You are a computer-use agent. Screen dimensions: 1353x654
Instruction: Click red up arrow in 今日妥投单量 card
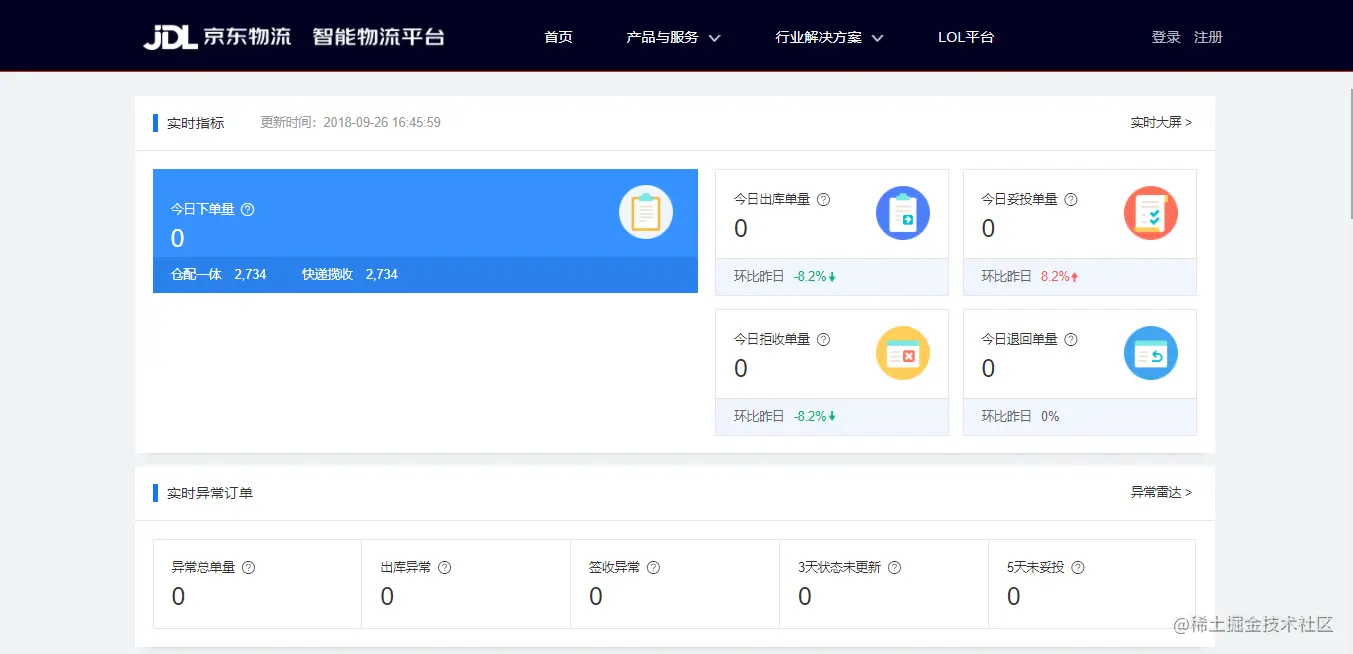[1074, 277]
